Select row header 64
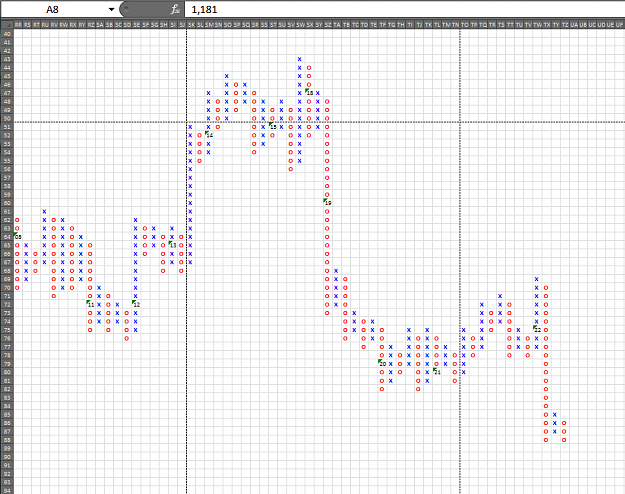 [7, 237]
